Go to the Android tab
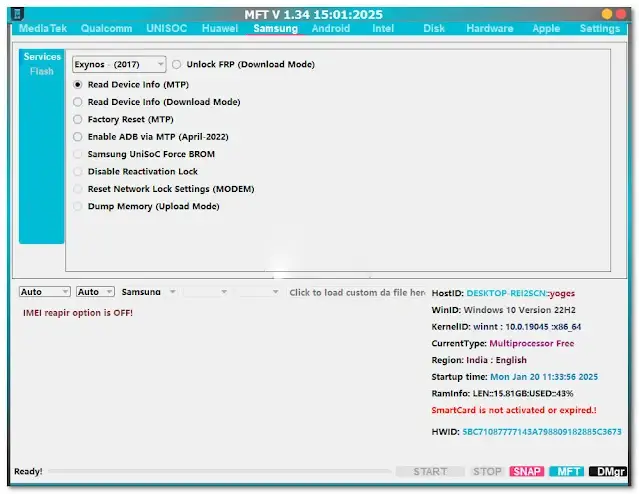Viewport: 639px width, 494px height. coord(331,29)
